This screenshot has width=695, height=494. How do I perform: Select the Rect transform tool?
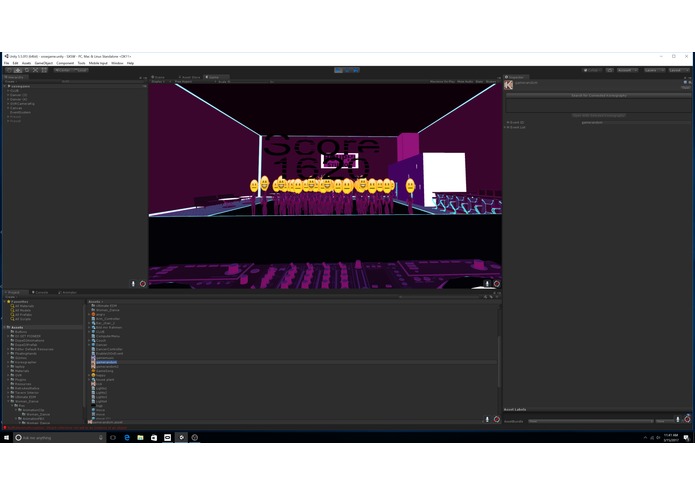(x=44, y=70)
